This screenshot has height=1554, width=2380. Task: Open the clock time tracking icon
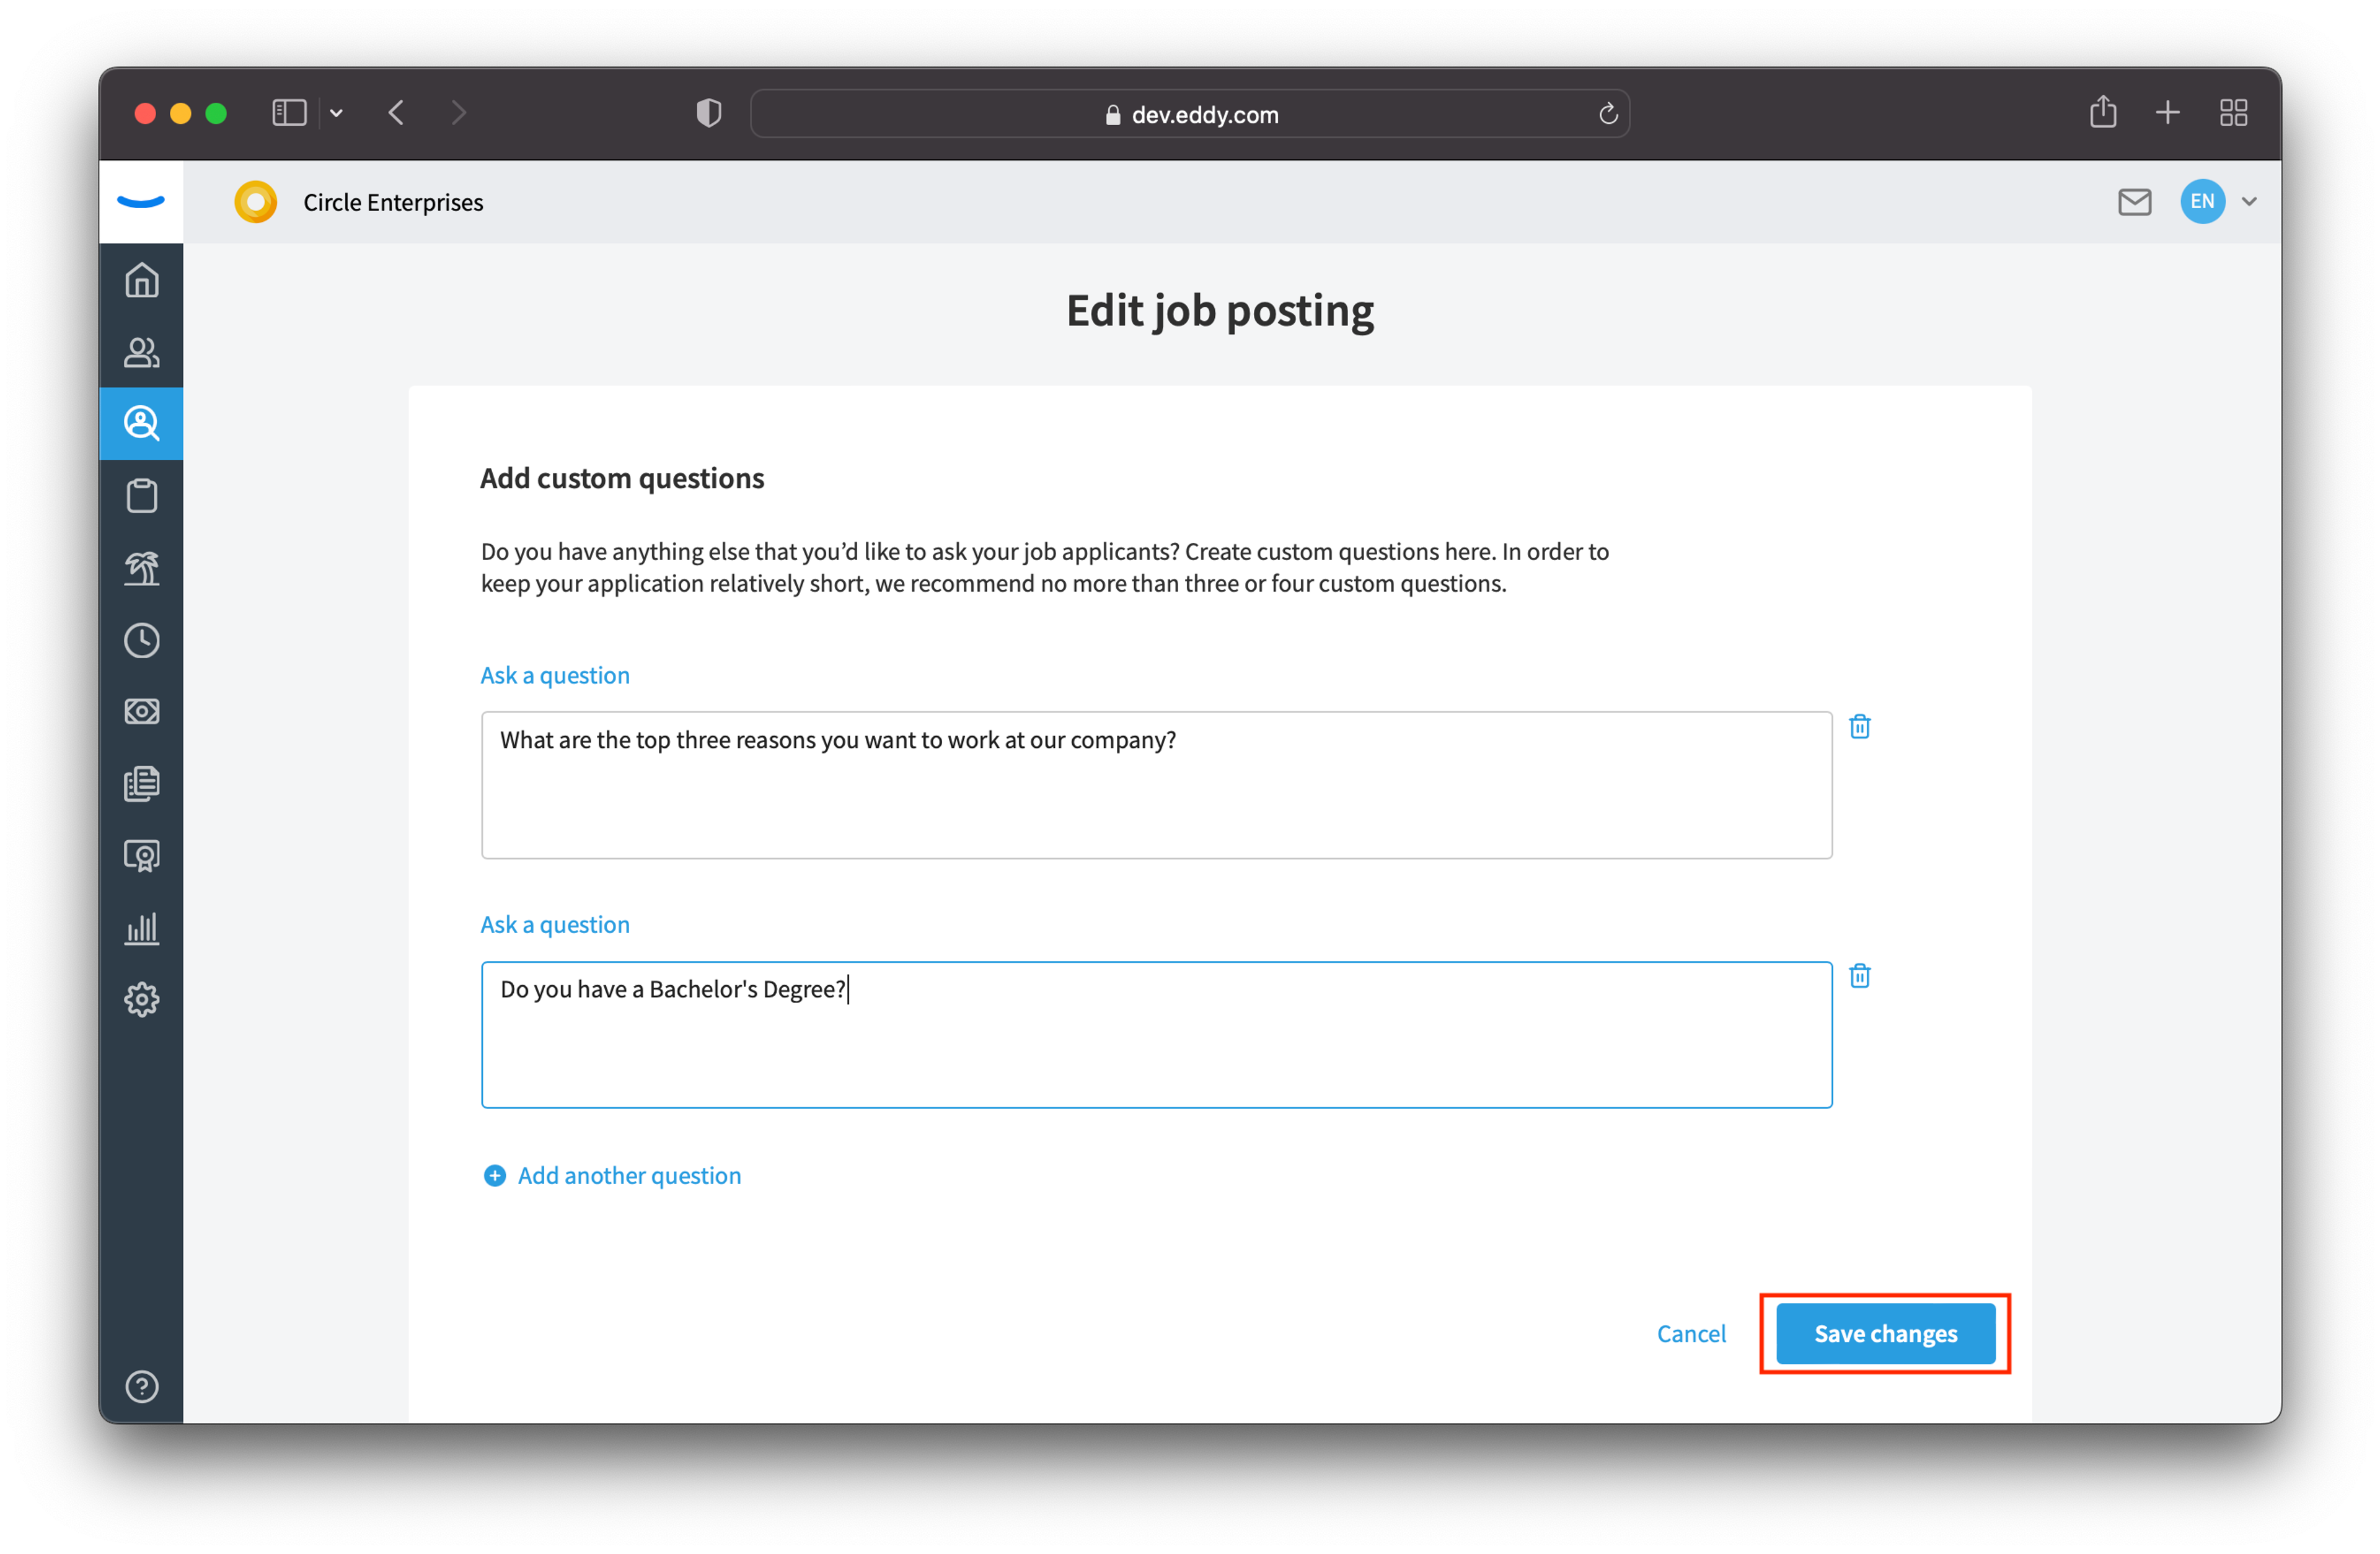[141, 640]
